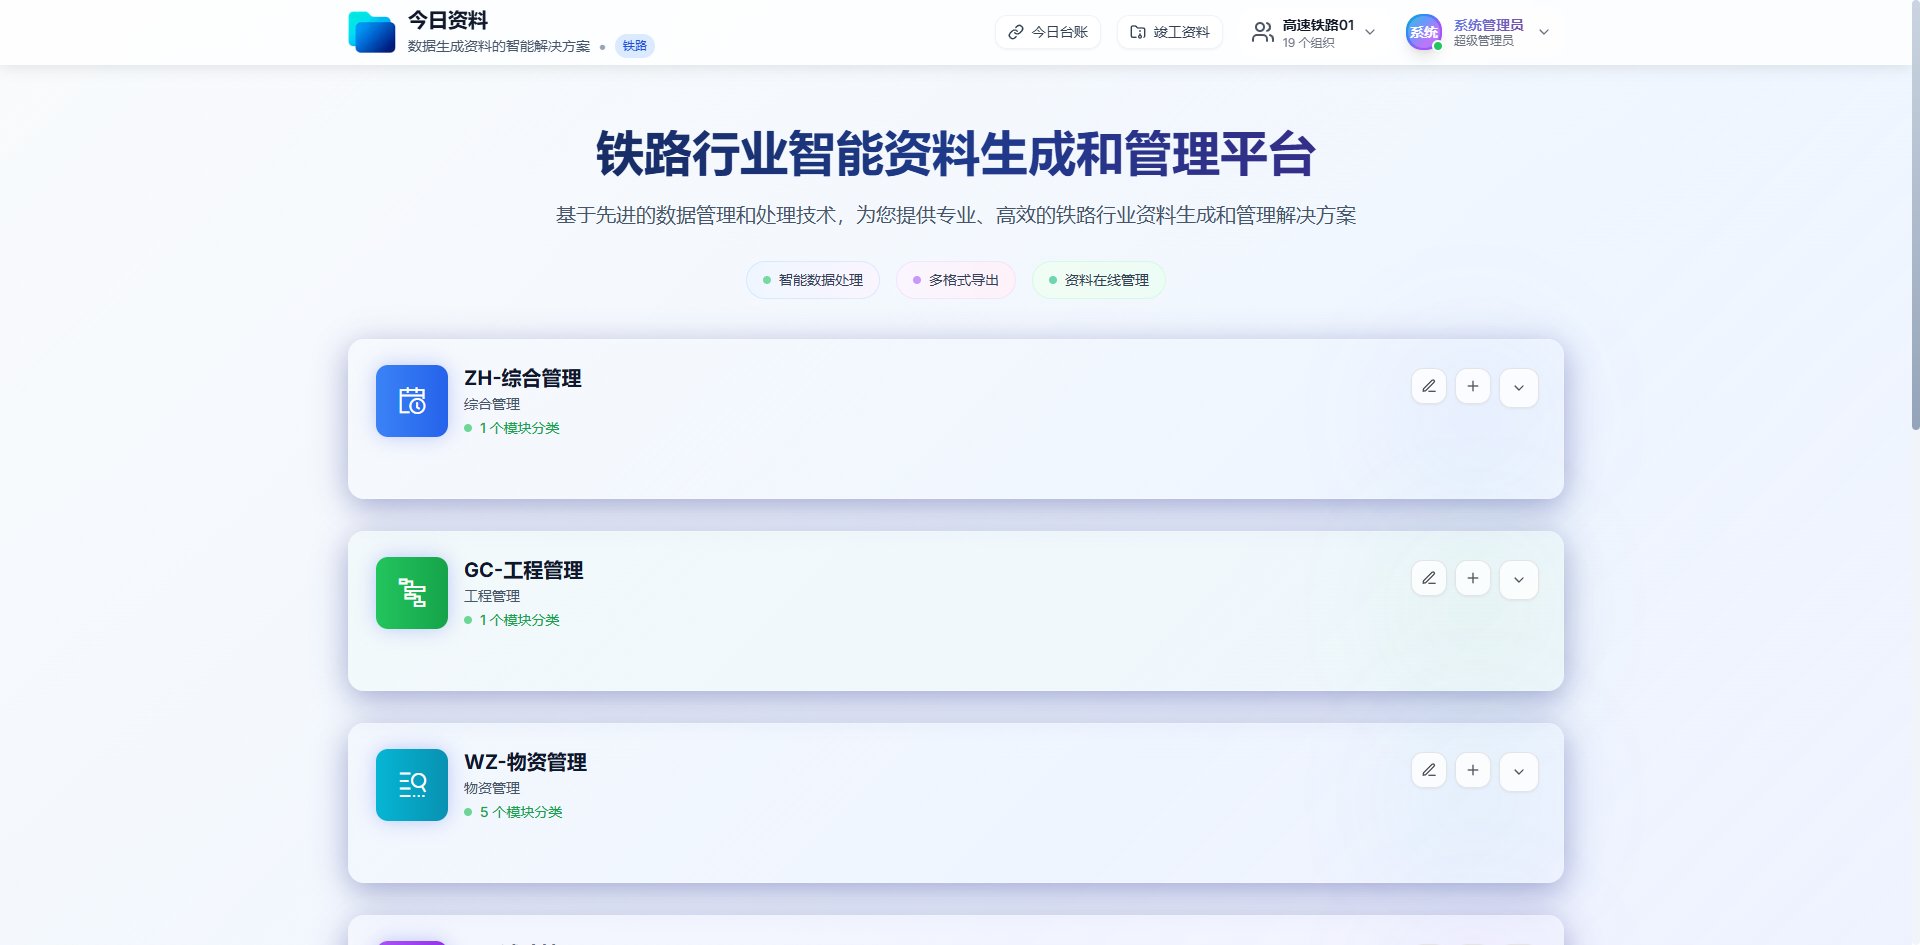Expand the 高速铁路01 organization dropdown
This screenshot has width=1920, height=945.
[1314, 32]
